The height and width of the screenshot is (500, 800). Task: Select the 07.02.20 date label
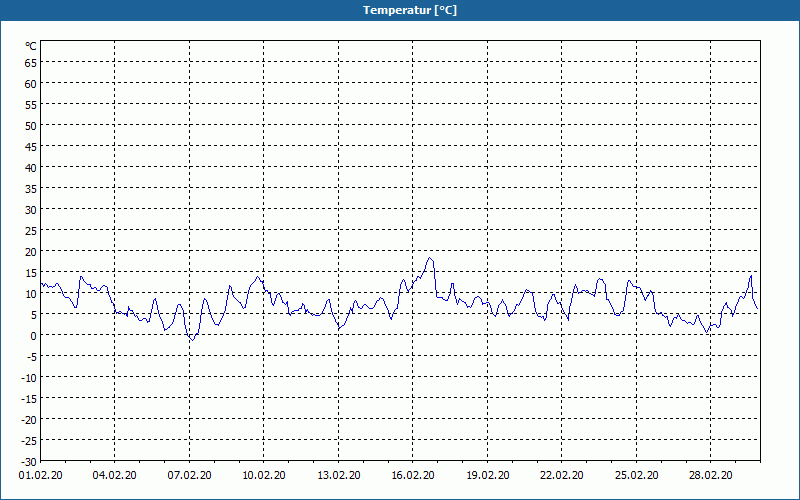[189, 475]
